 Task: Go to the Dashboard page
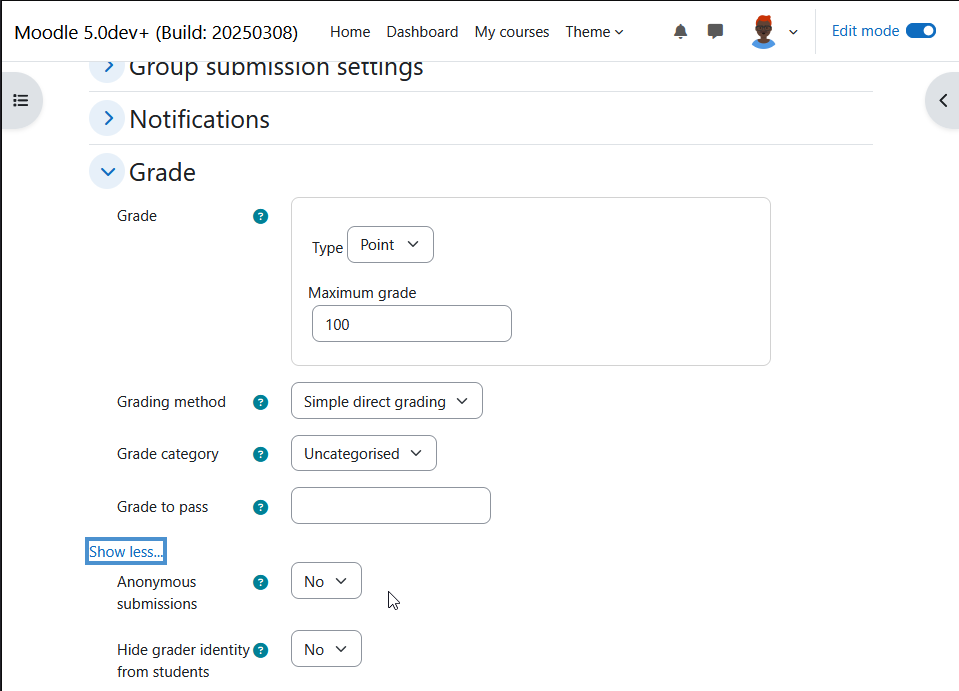pos(422,32)
